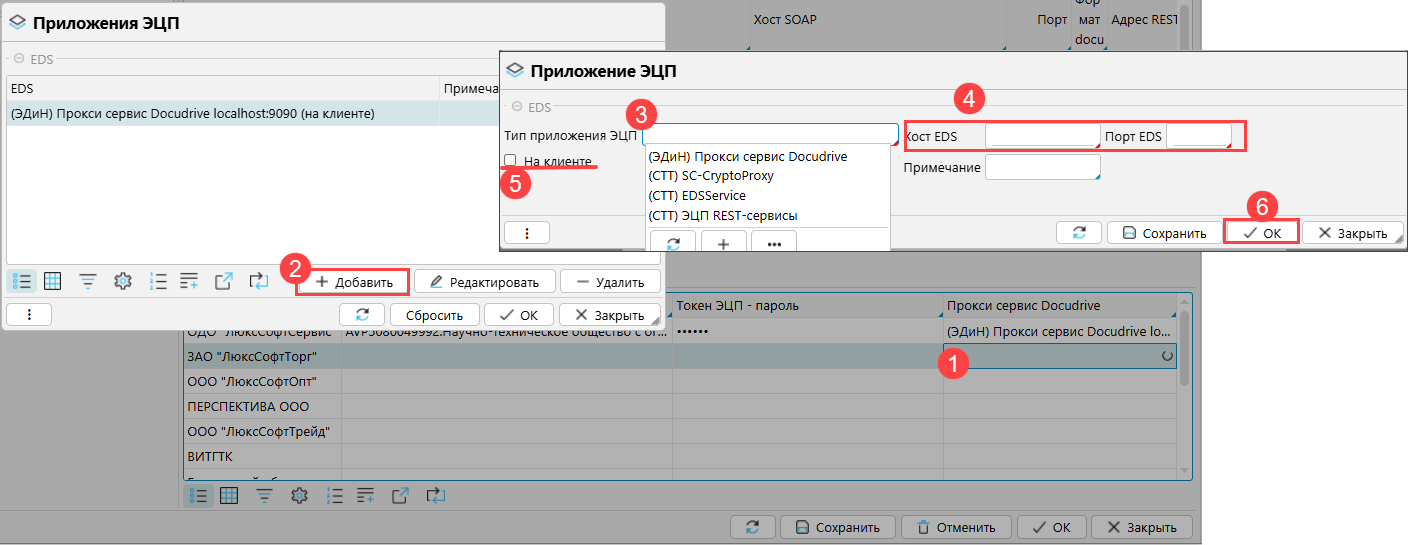Select the ЭДиН Прокси сервис localhost:9090 row

192,114
